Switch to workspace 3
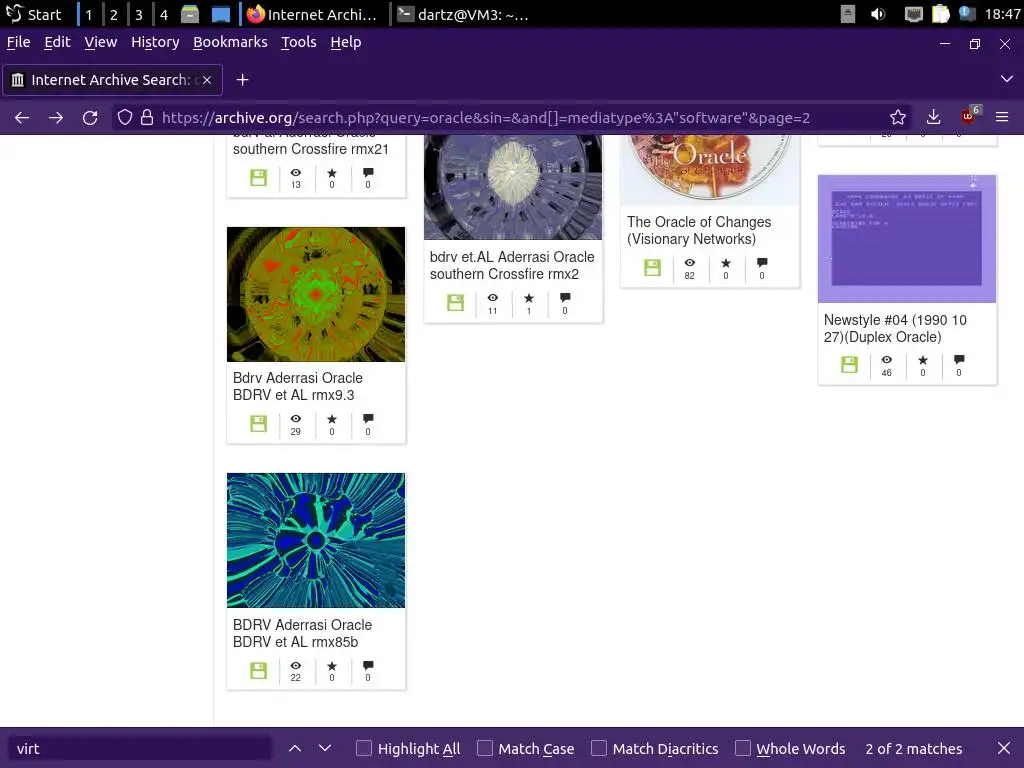Image resolution: width=1024 pixels, height=768 pixels. 138,14
